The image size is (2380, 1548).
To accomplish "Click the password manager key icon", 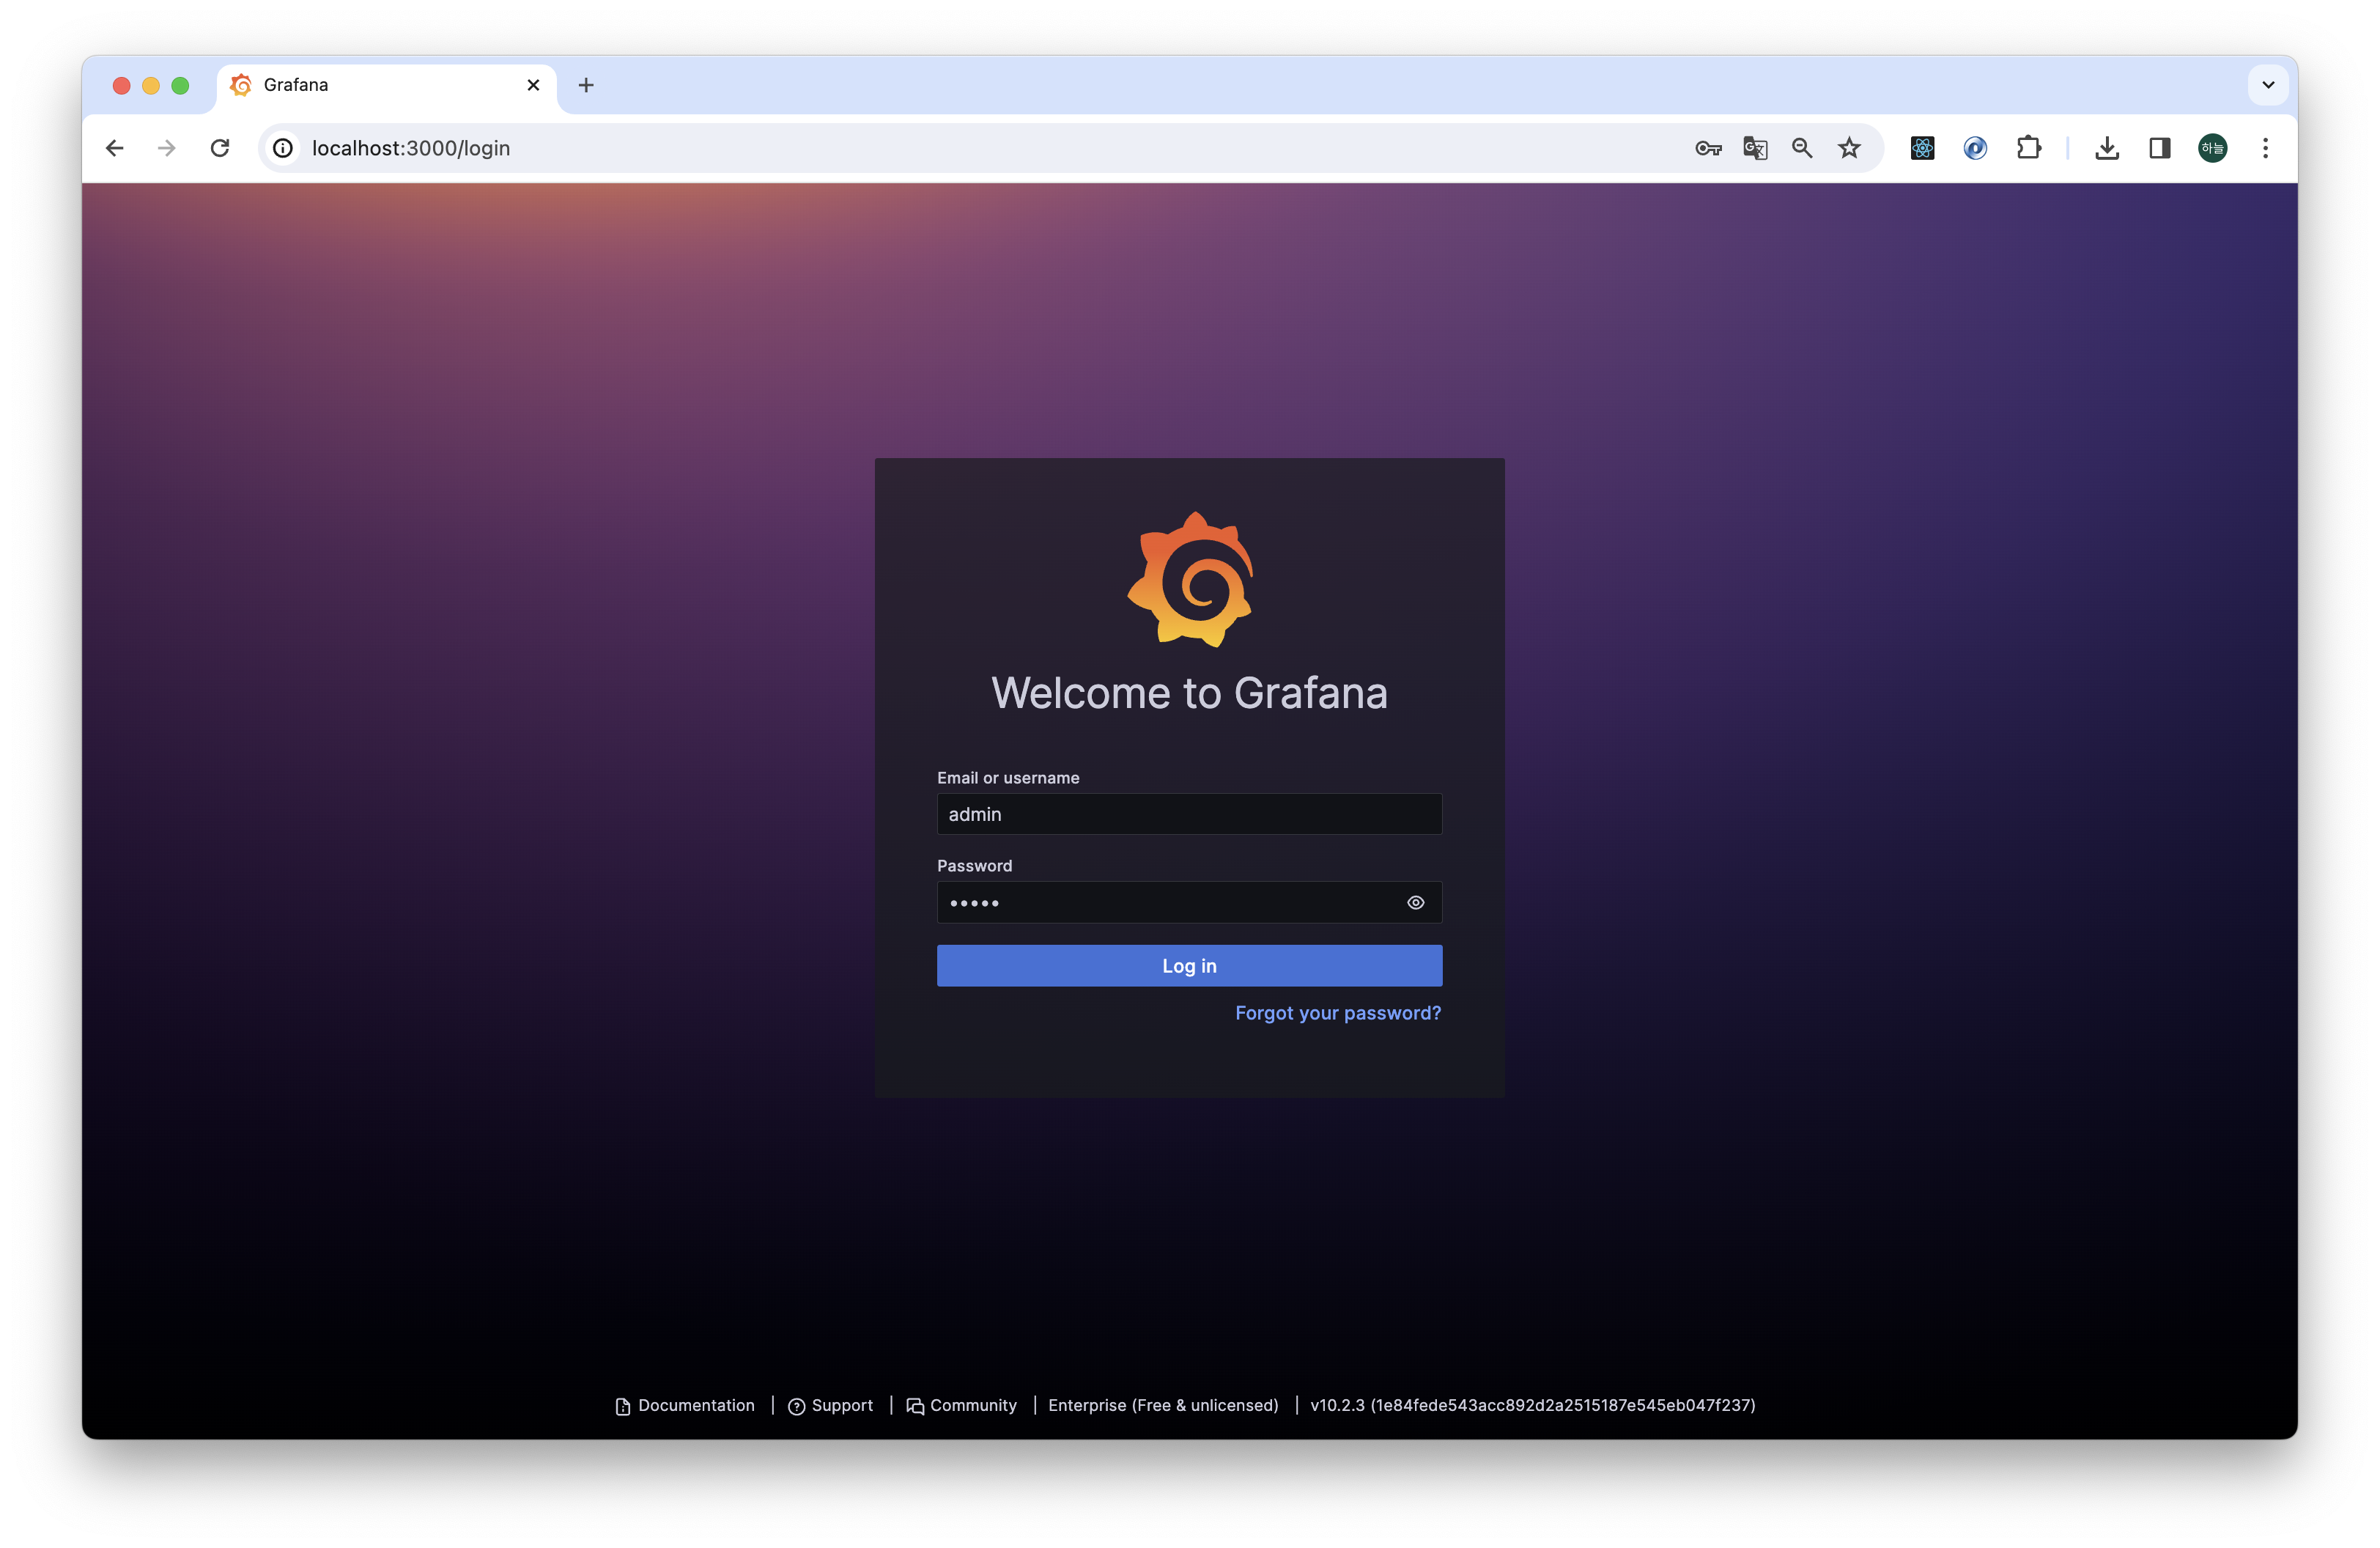I will pyautogui.click(x=1708, y=148).
